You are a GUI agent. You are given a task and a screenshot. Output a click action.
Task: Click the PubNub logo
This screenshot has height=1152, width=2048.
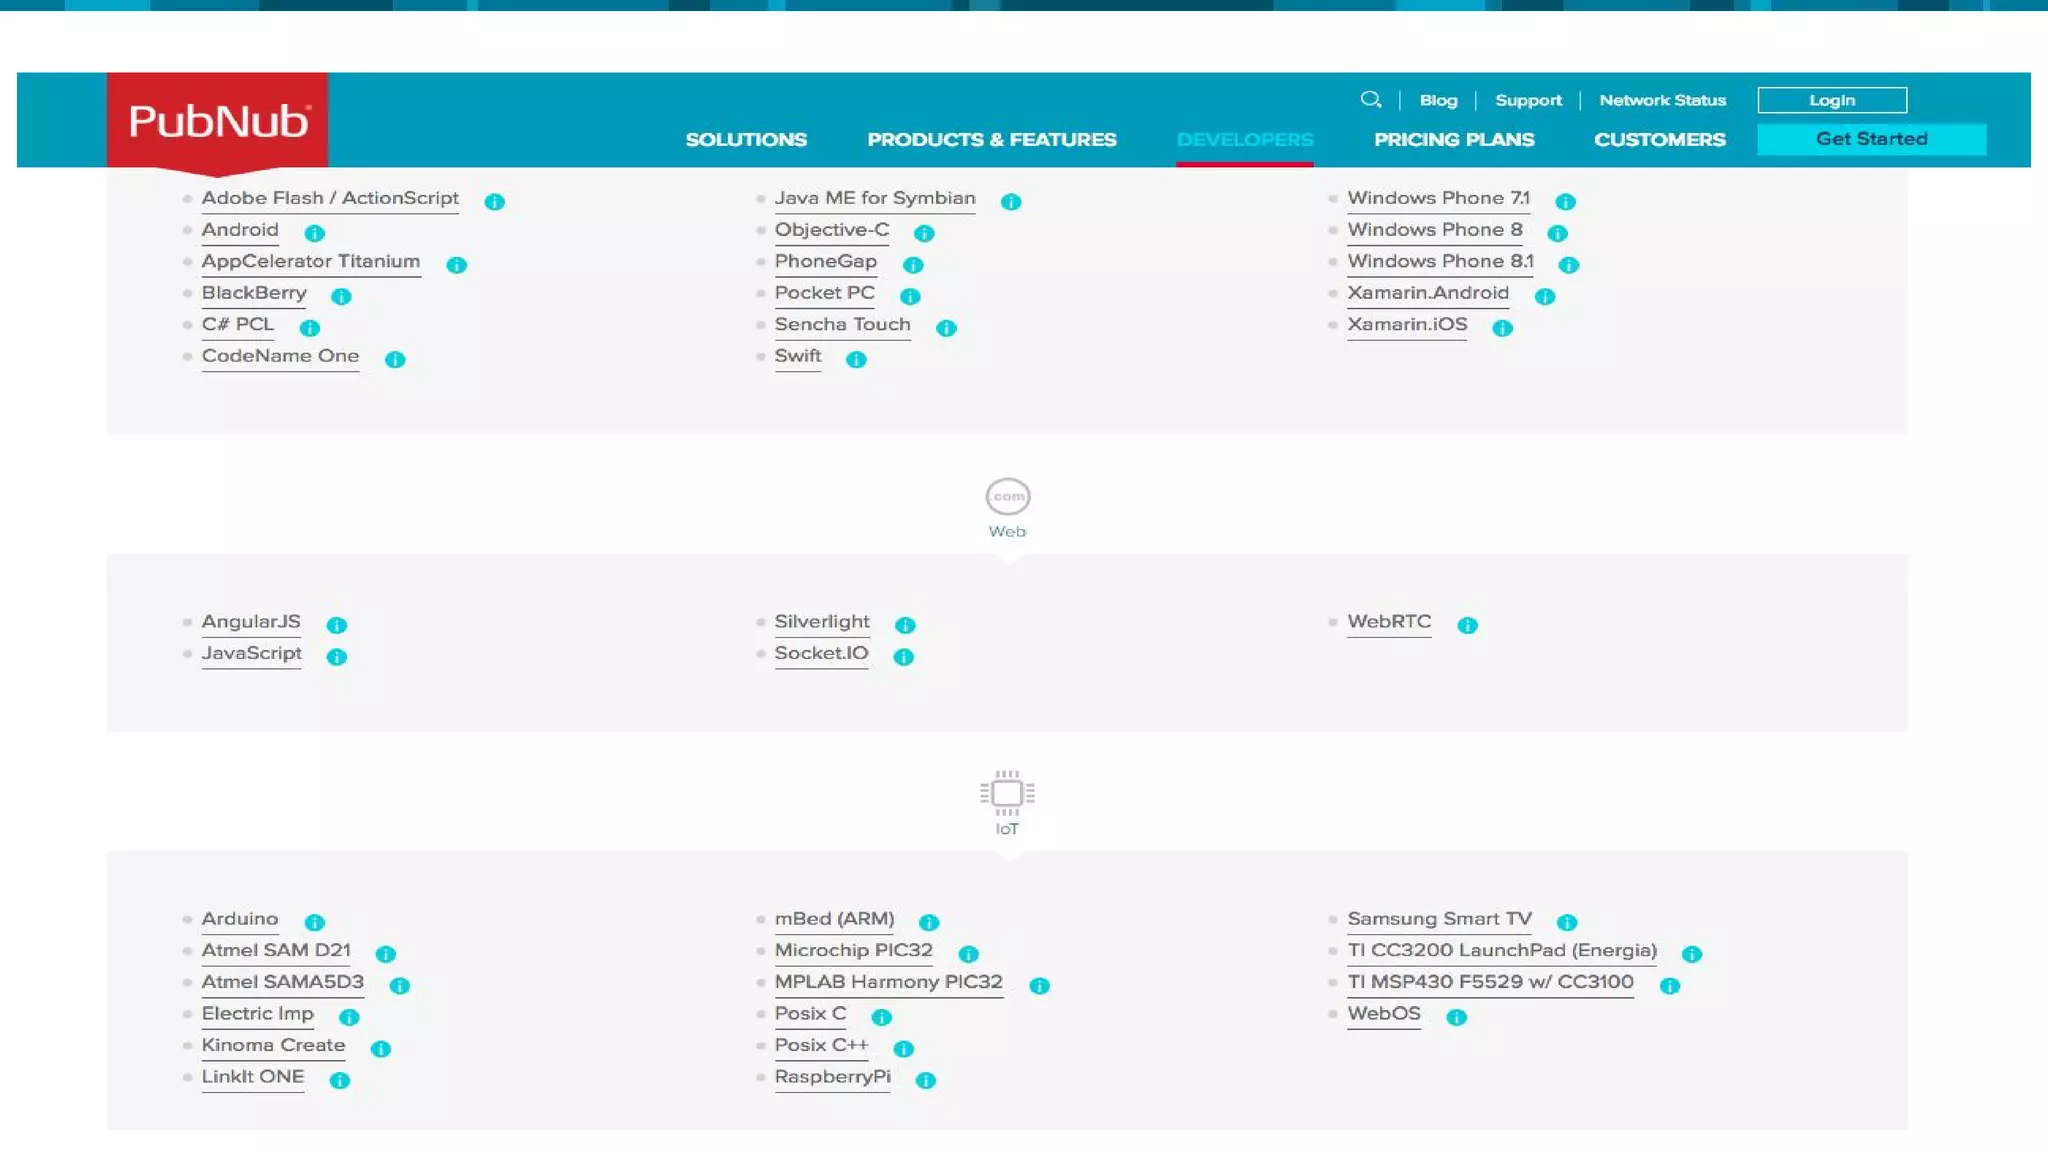click(218, 121)
